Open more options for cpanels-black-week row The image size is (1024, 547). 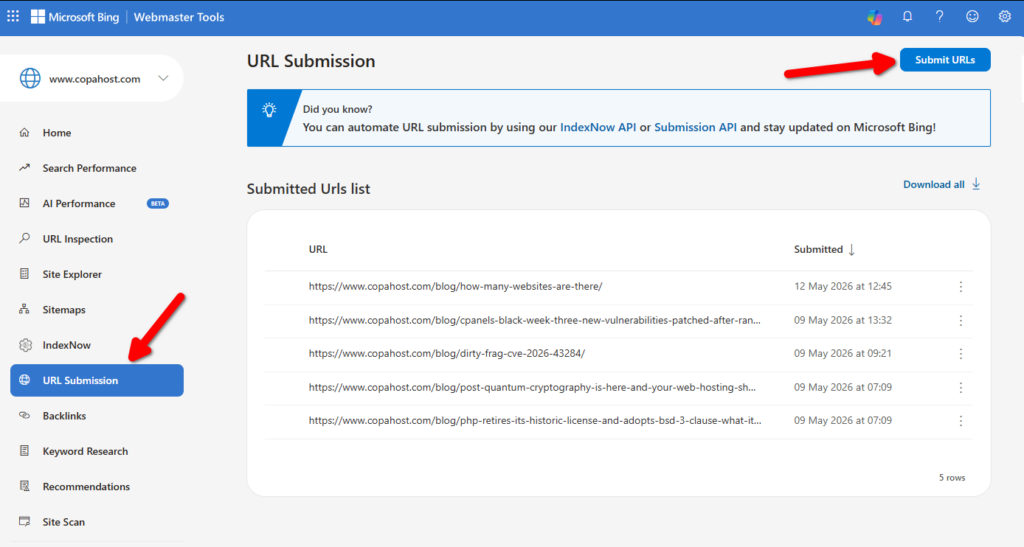[961, 320]
